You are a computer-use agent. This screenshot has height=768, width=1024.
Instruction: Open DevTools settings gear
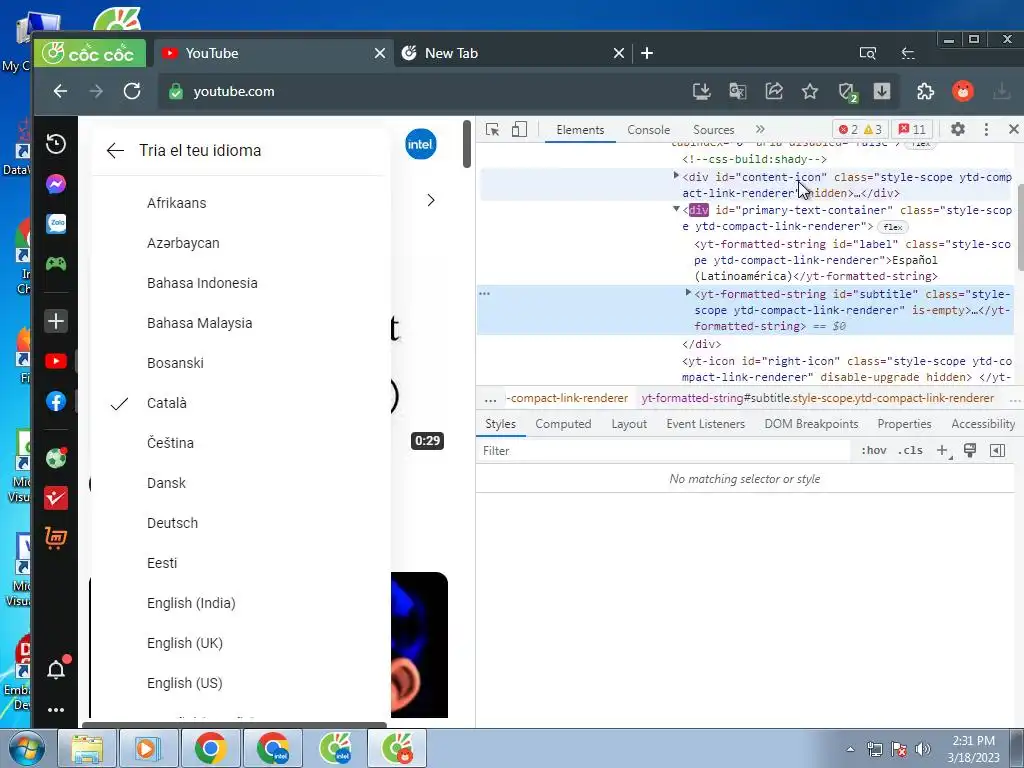(x=957, y=129)
